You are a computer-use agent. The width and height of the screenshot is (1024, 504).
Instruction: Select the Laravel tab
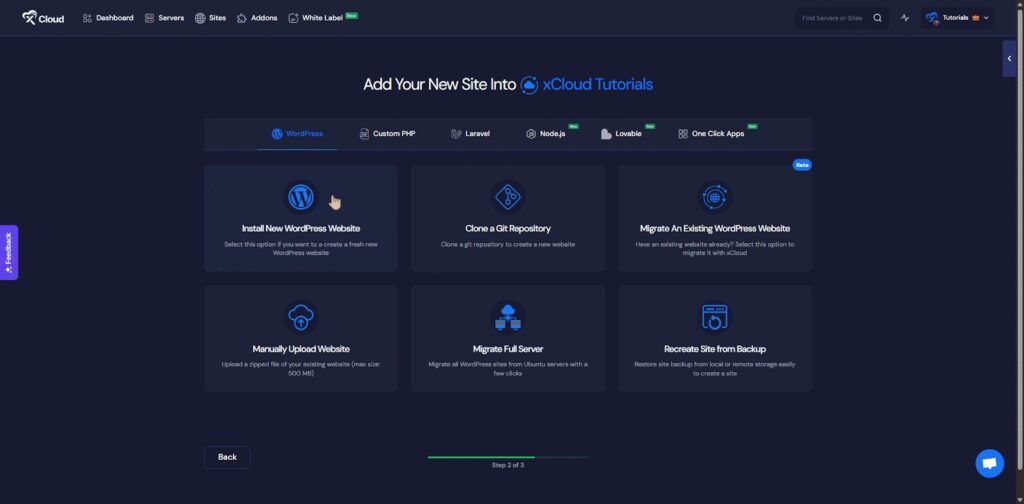coord(470,134)
